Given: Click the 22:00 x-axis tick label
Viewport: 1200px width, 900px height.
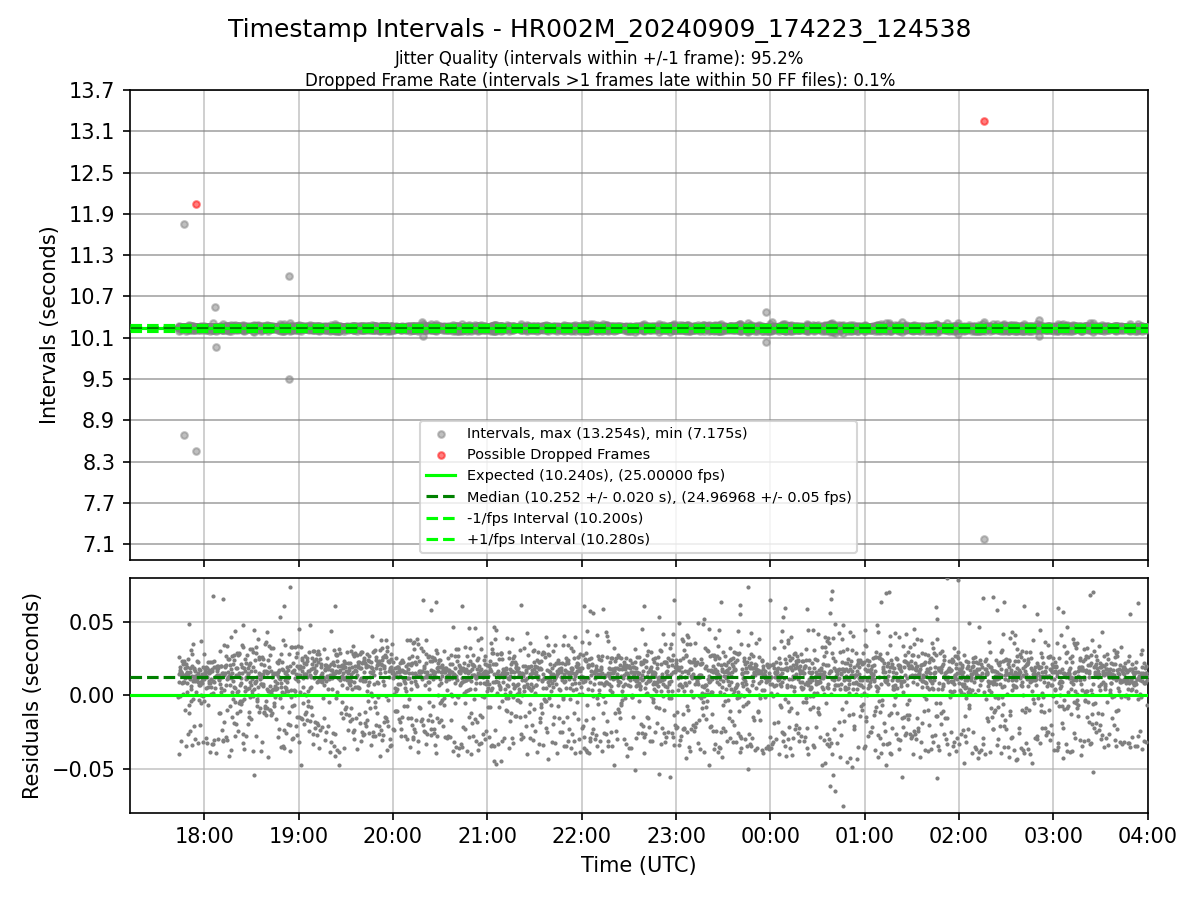Looking at the screenshot, I should click(581, 836).
